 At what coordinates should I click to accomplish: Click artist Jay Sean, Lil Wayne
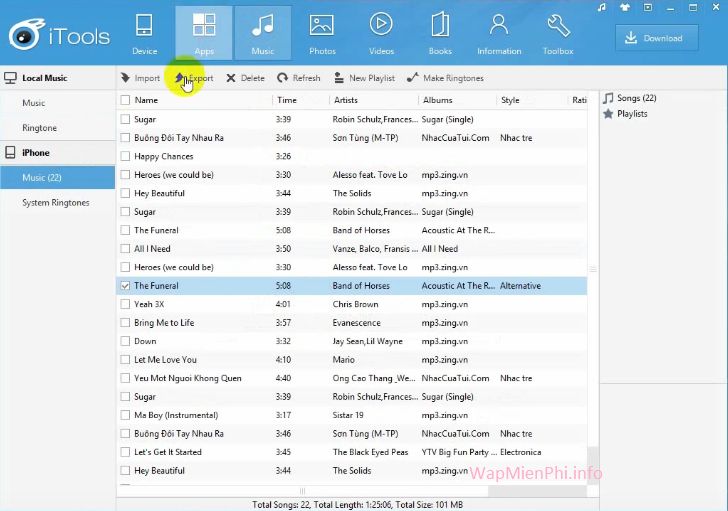pyautogui.click(x=367, y=341)
